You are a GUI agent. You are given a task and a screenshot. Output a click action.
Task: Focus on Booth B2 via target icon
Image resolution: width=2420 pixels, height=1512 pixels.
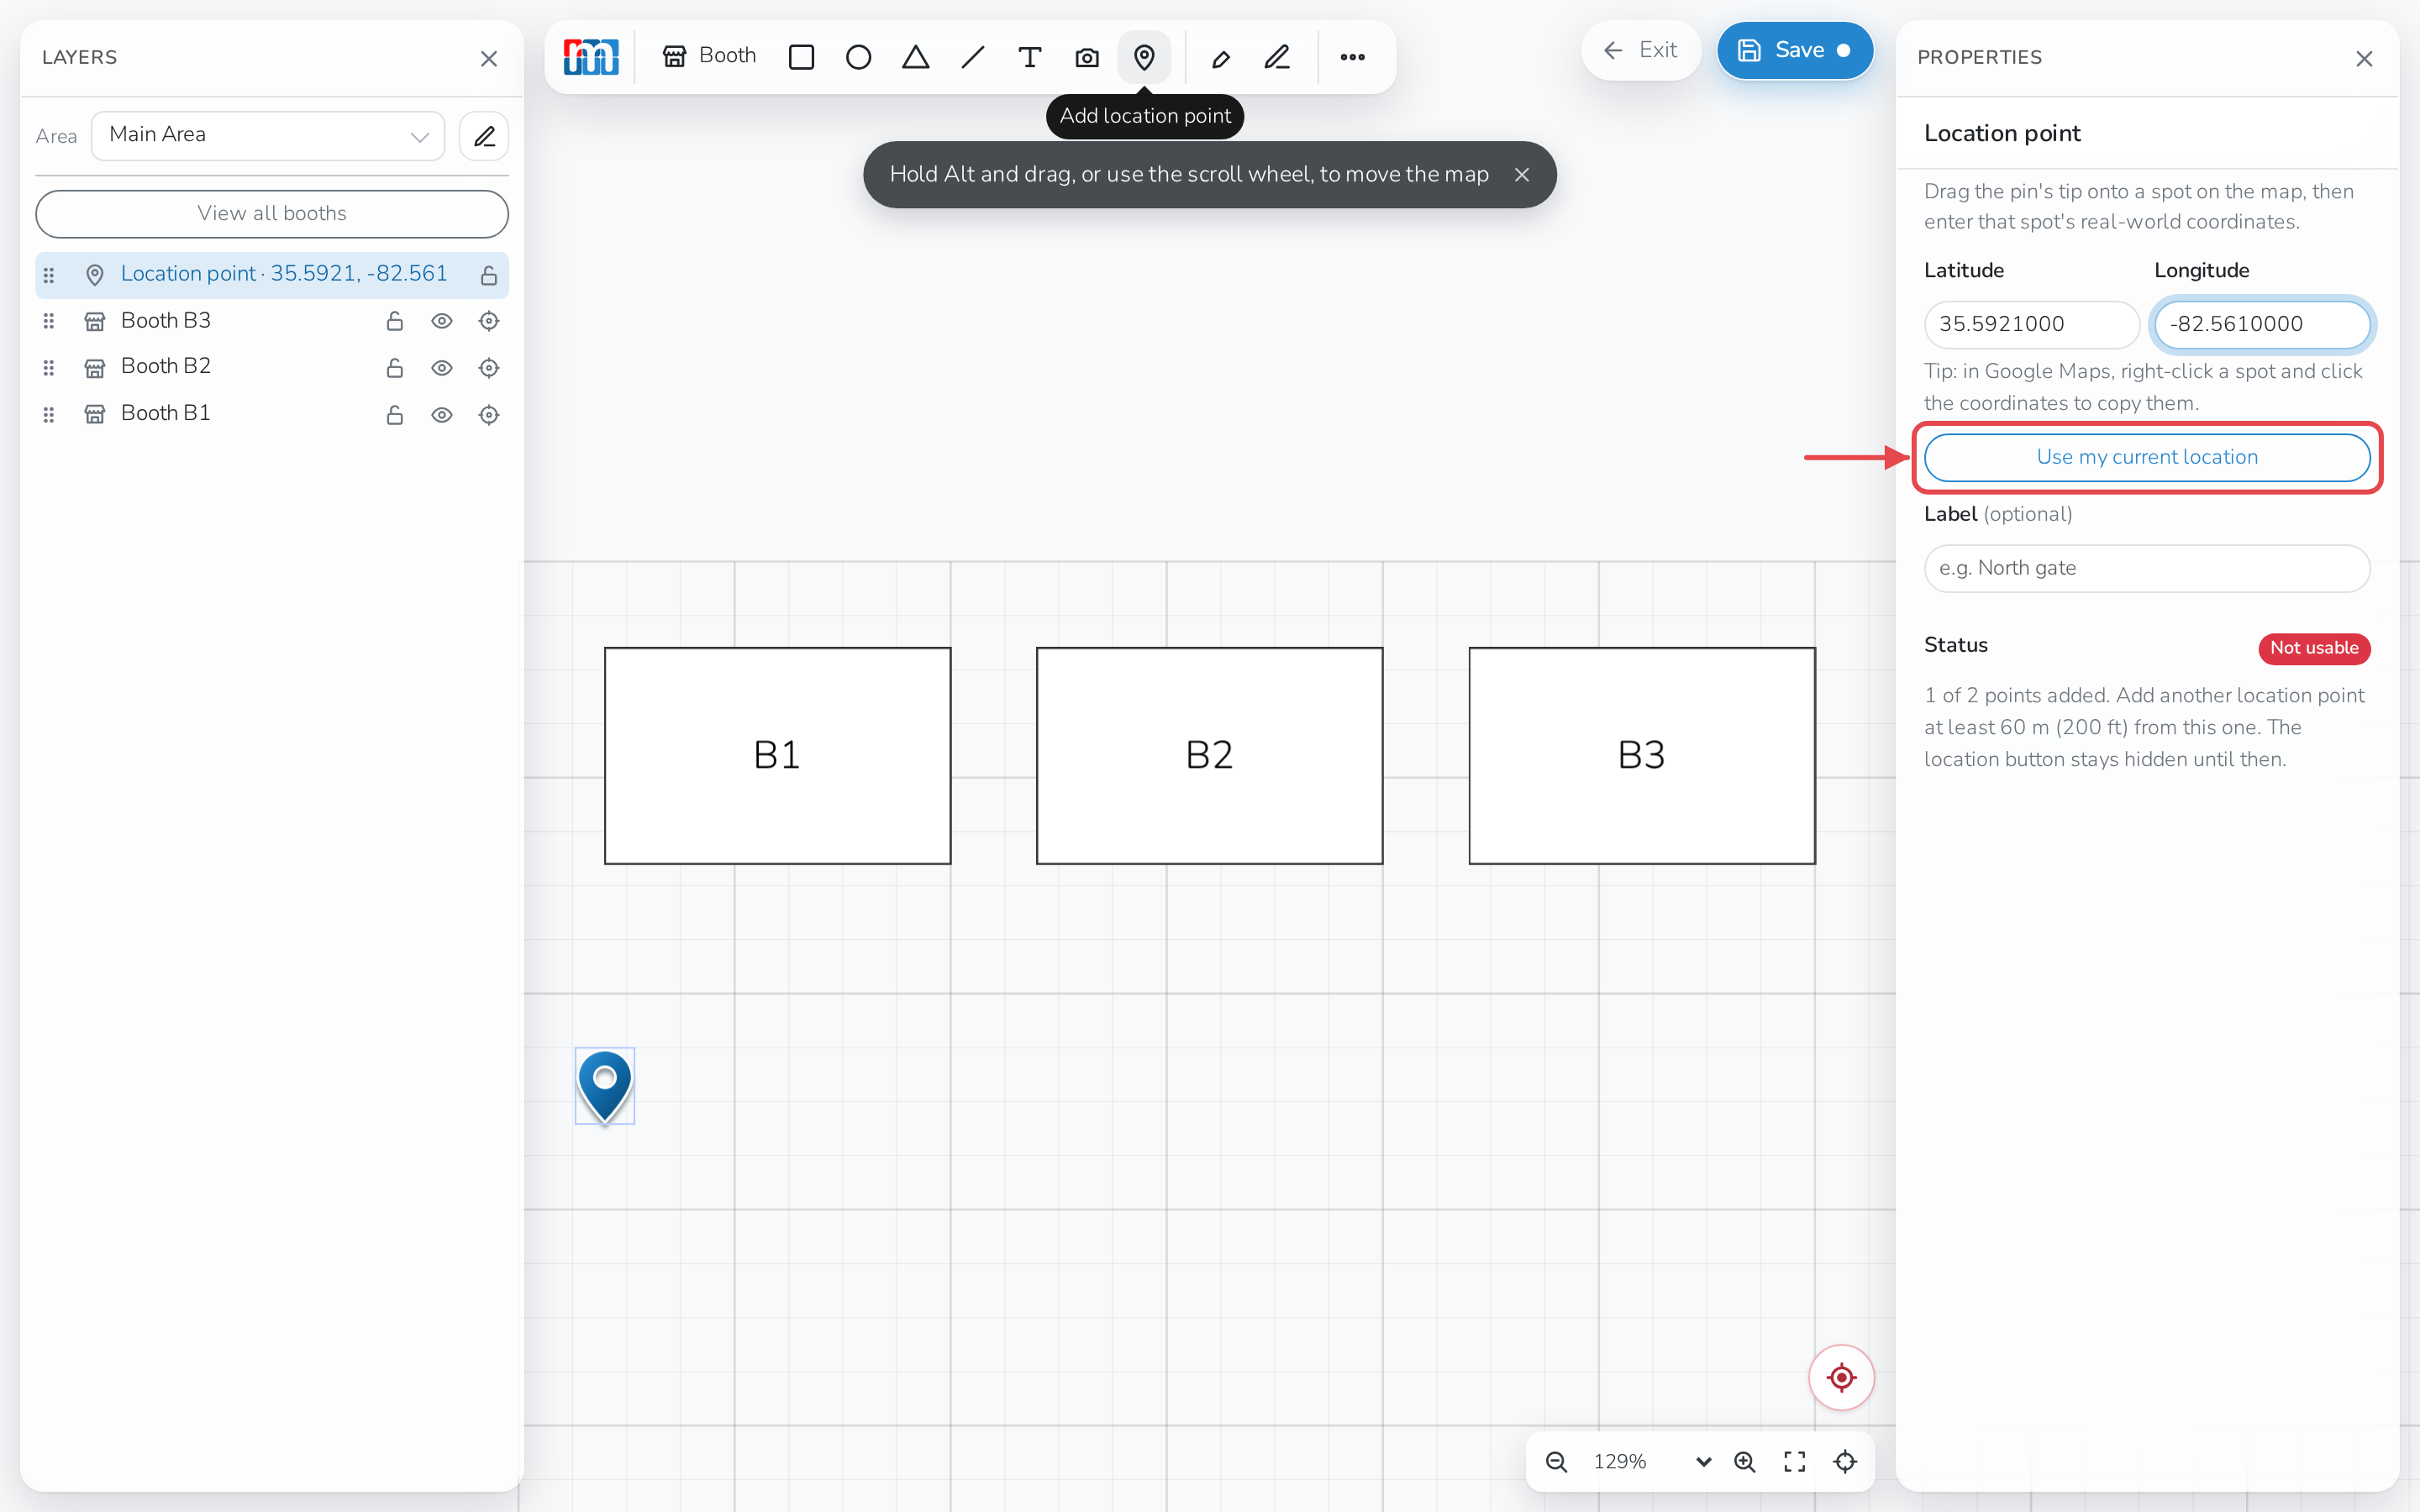[489, 368]
